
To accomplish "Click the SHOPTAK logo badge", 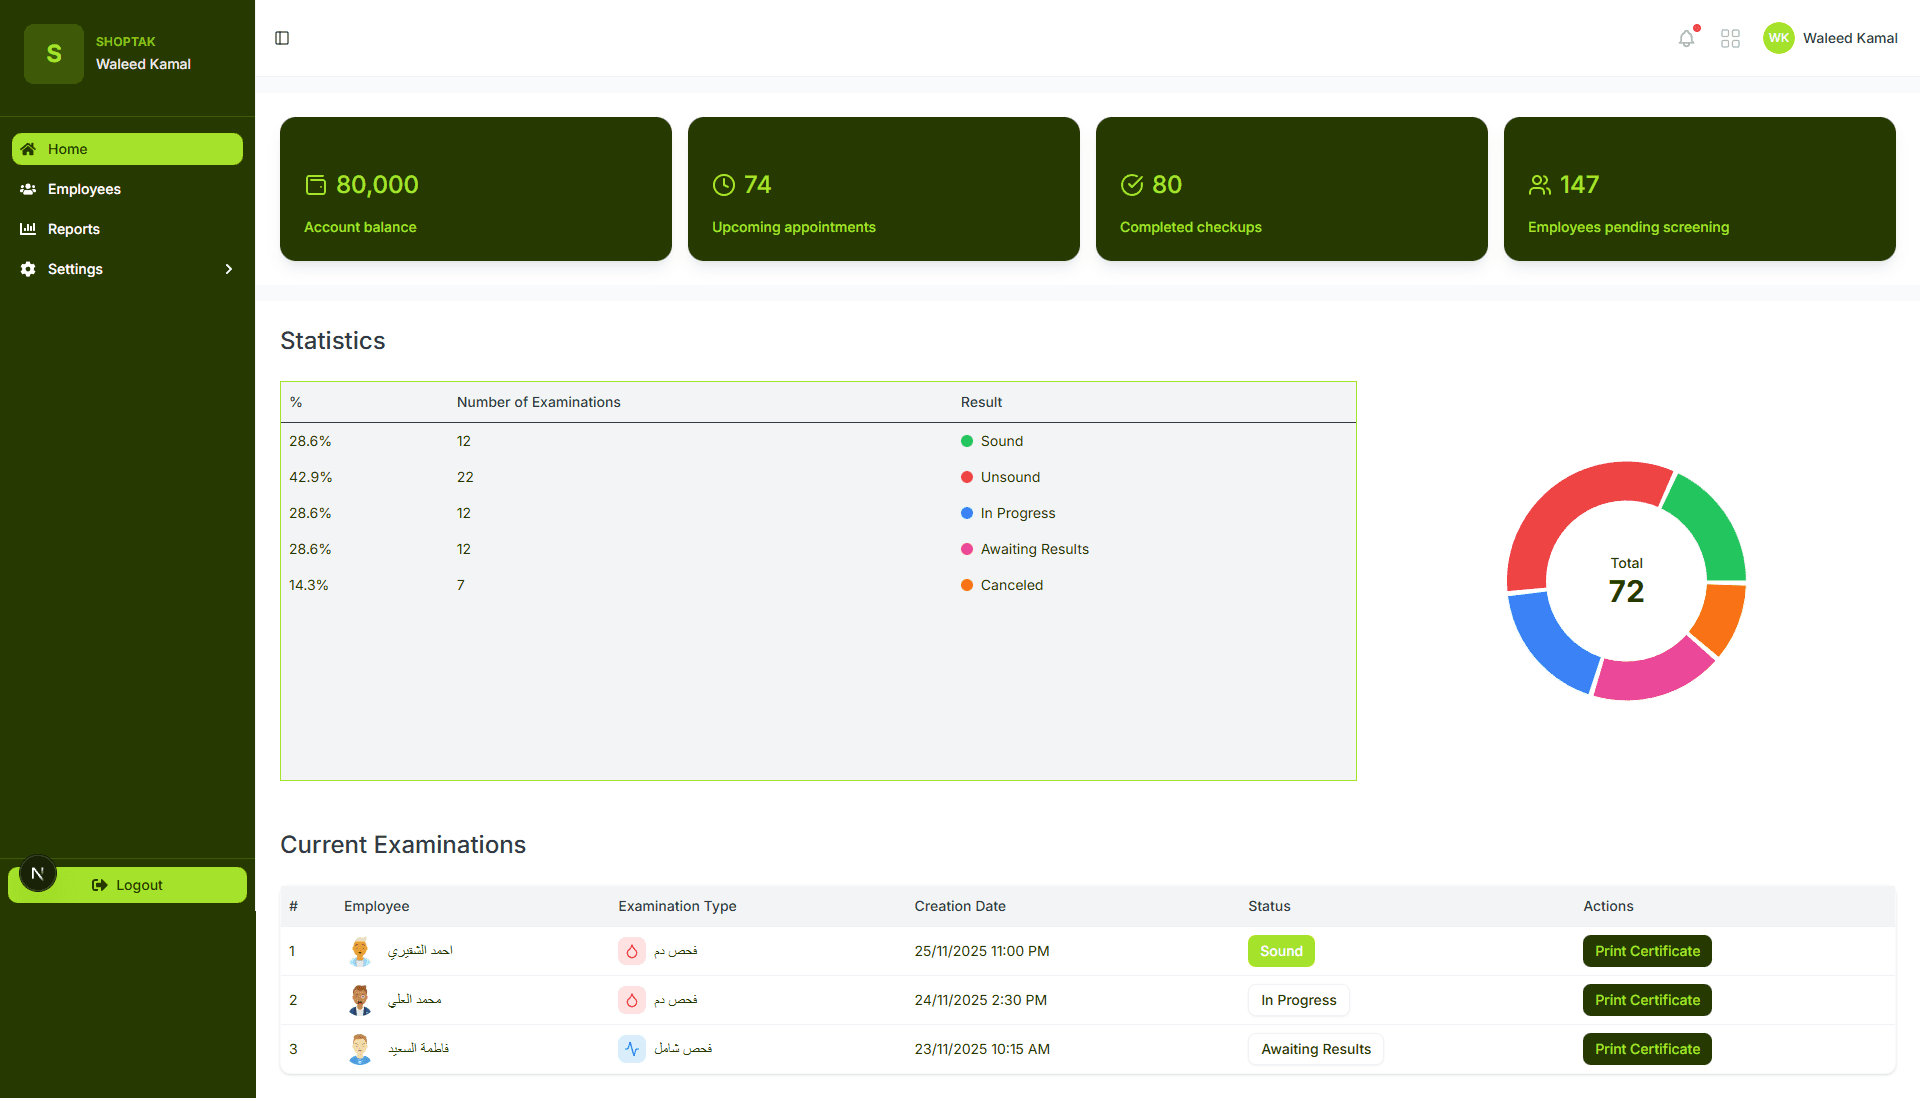I will point(53,53).
